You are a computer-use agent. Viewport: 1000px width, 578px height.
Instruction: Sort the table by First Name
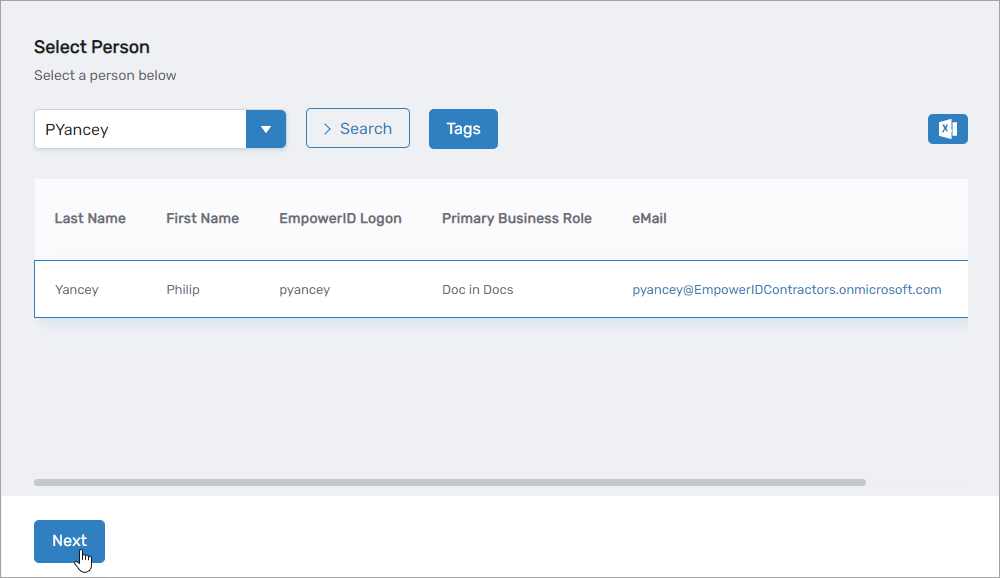[x=202, y=218]
